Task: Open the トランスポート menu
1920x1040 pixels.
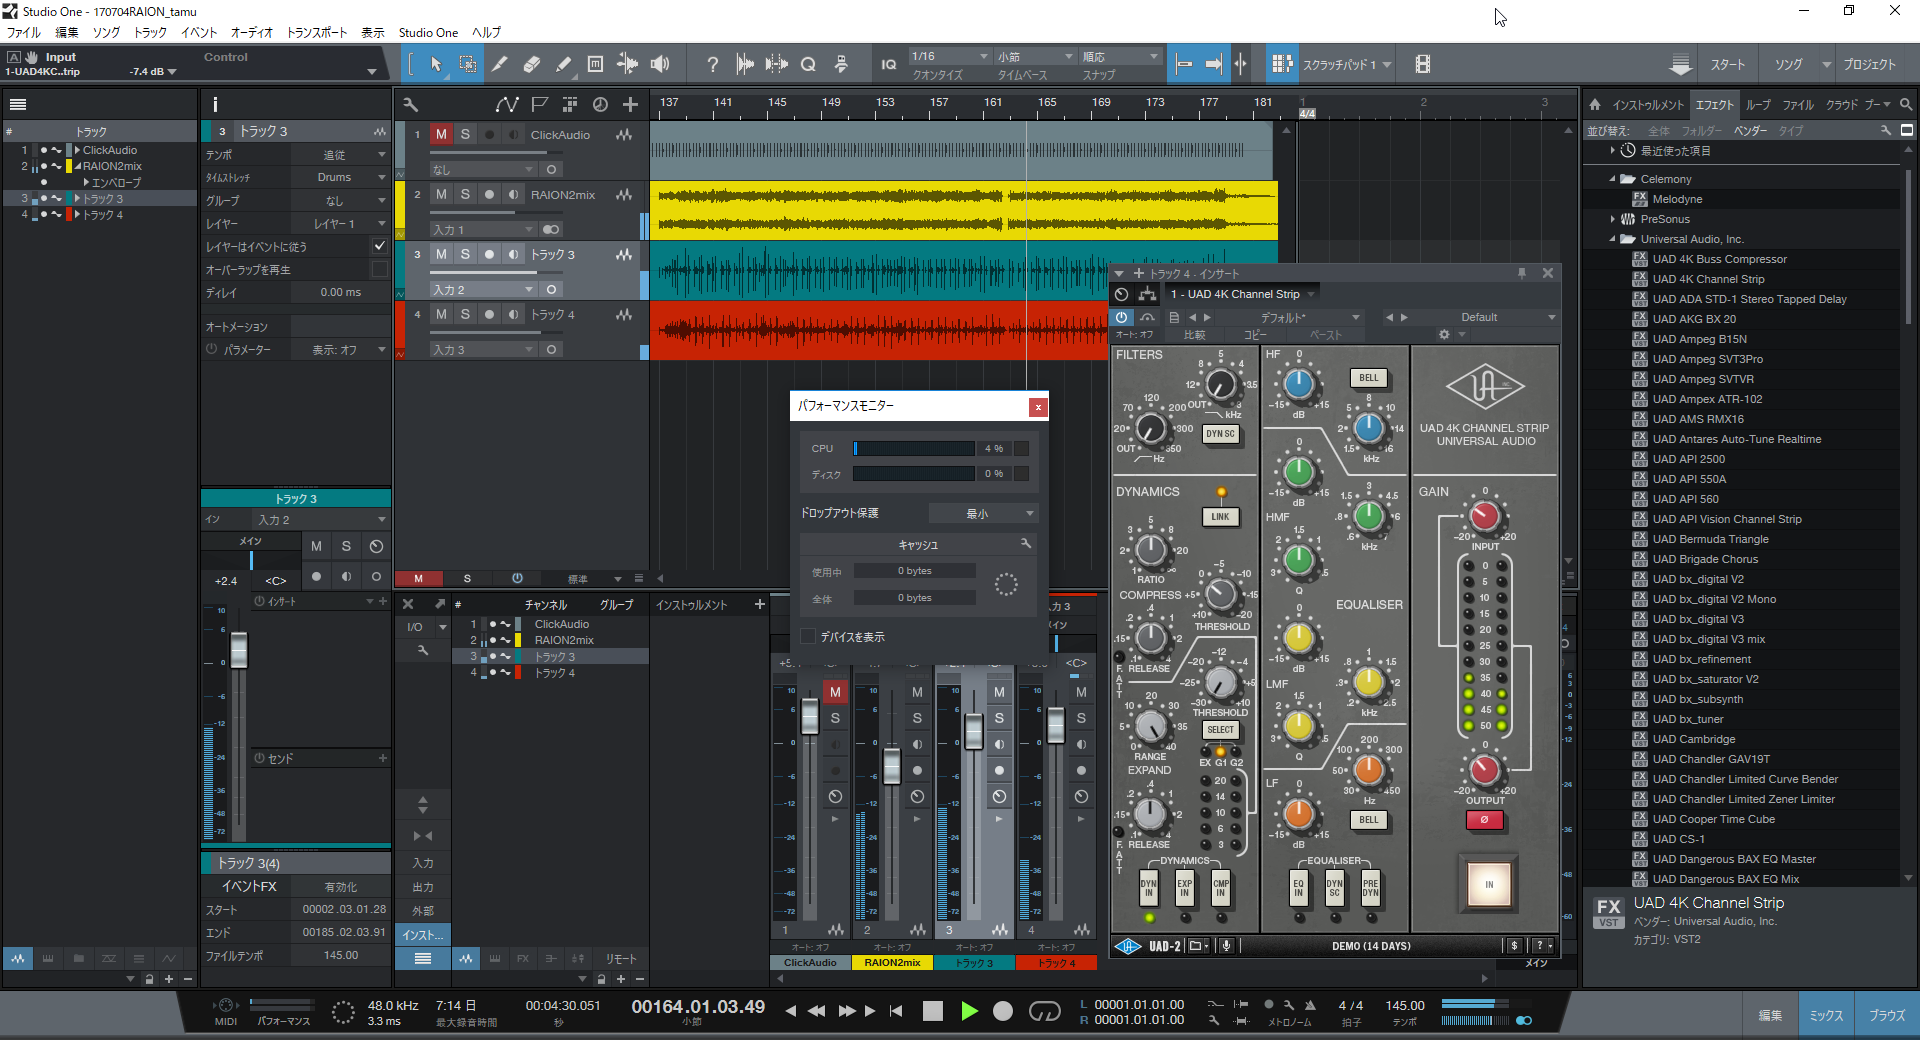Action: [x=317, y=32]
